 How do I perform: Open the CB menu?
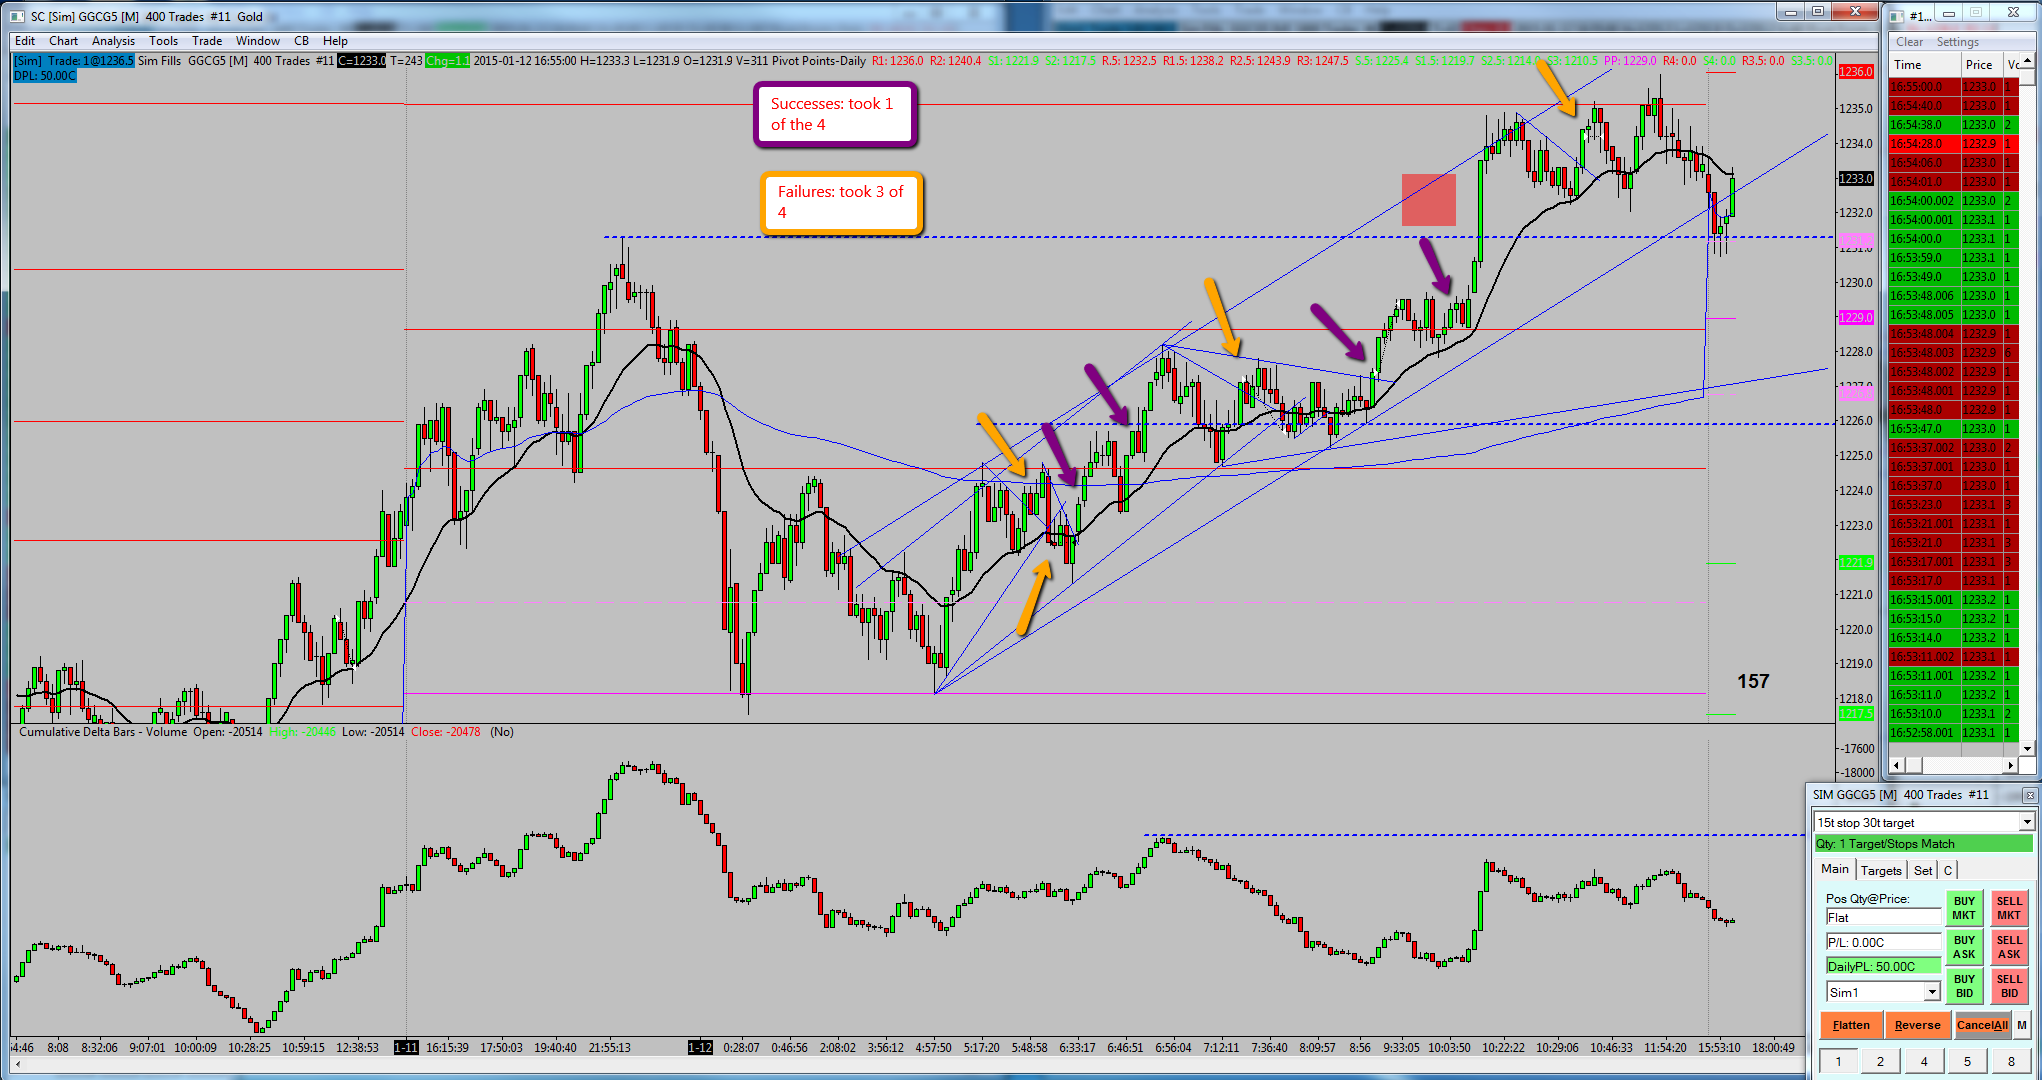pos(301,41)
